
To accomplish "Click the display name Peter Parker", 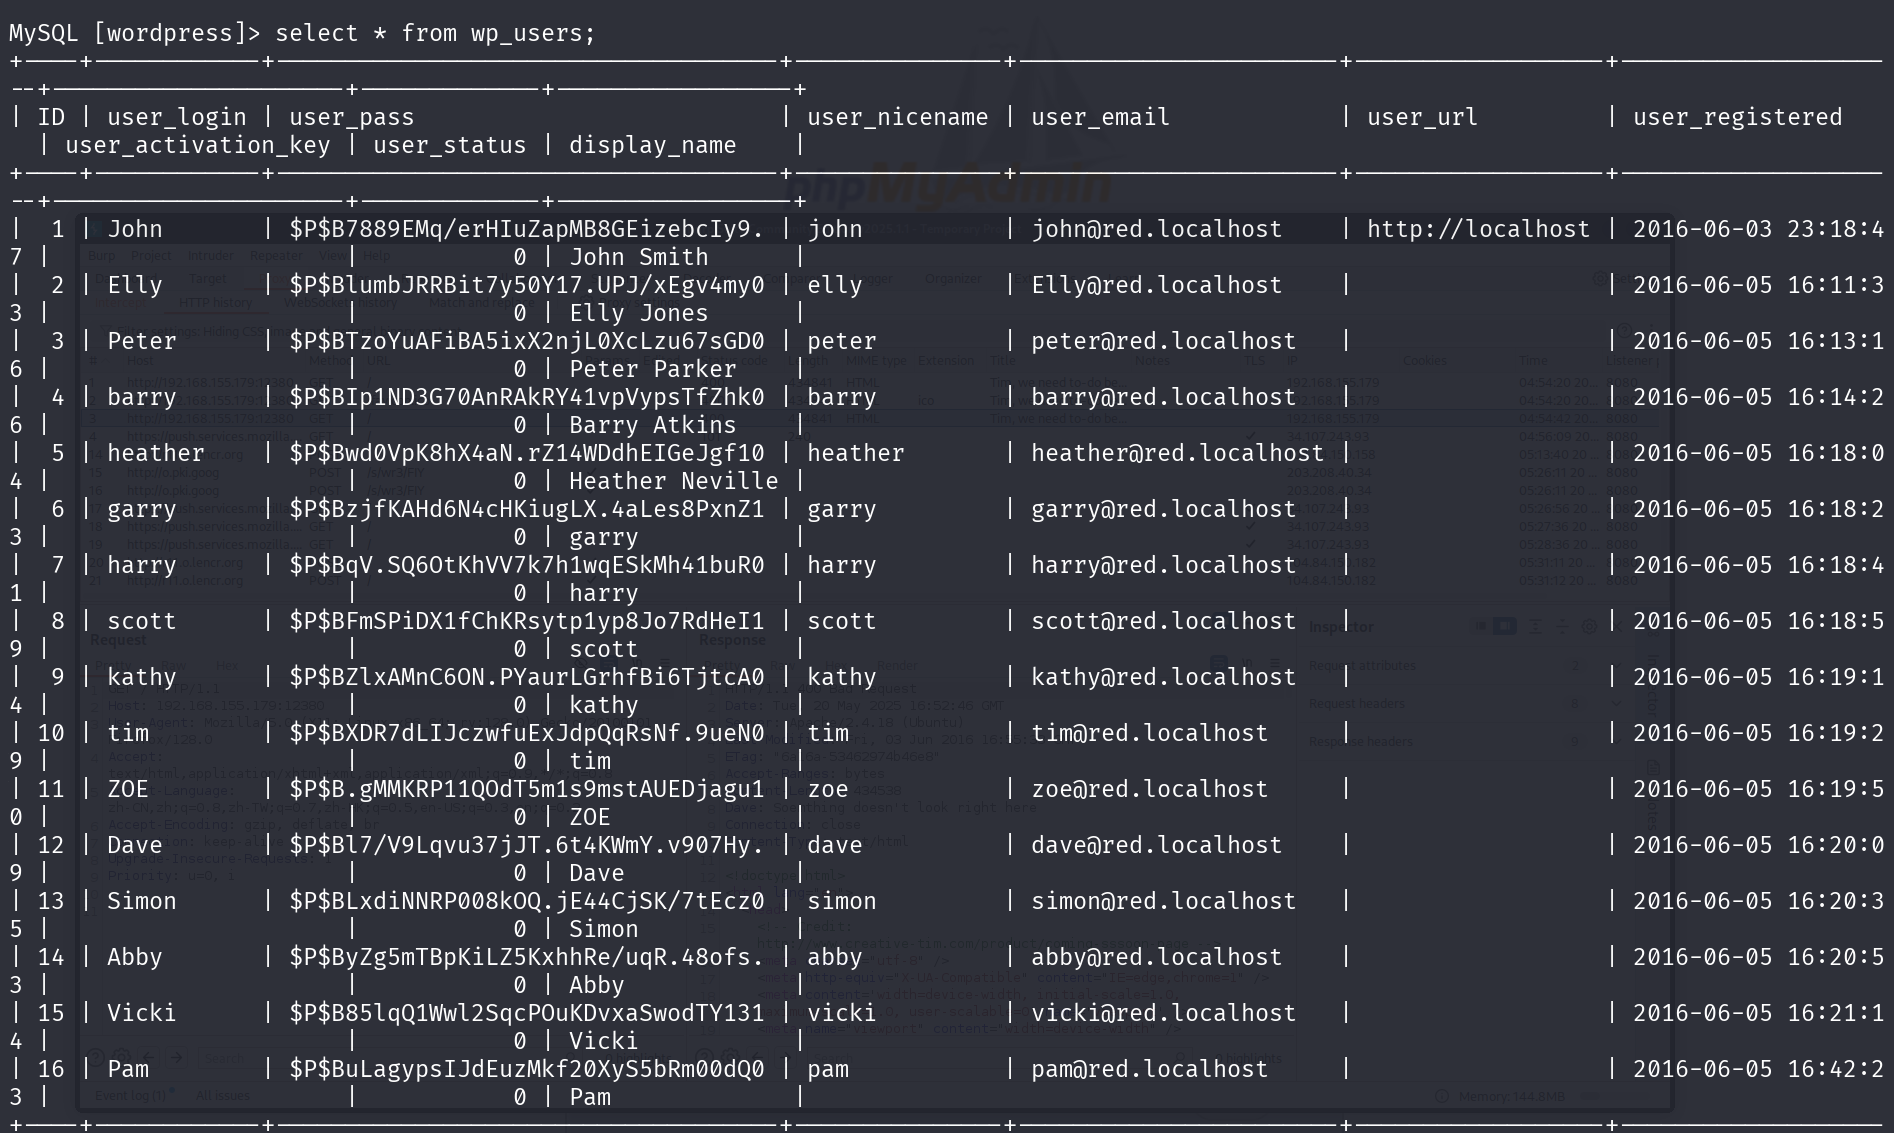I will (653, 369).
